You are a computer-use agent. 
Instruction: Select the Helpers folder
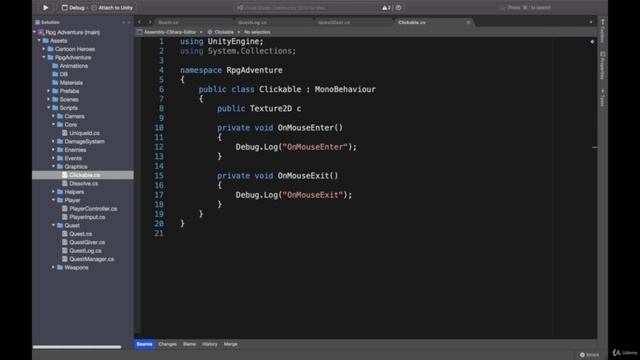click(70, 192)
